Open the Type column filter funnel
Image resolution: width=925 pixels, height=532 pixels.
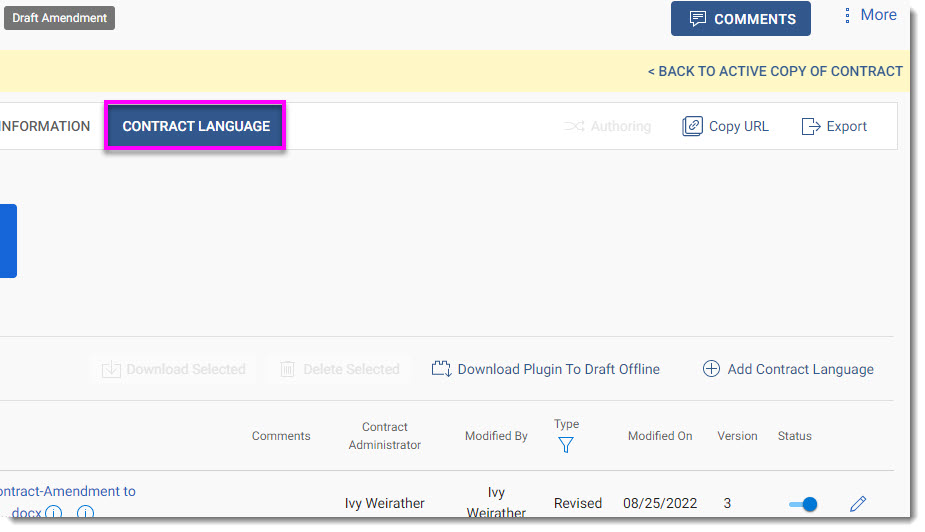click(x=566, y=445)
